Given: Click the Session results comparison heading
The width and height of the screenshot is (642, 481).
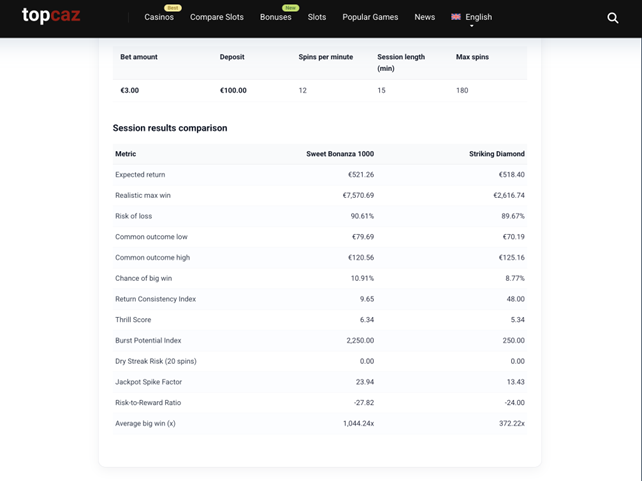Looking at the screenshot, I should [x=170, y=128].
